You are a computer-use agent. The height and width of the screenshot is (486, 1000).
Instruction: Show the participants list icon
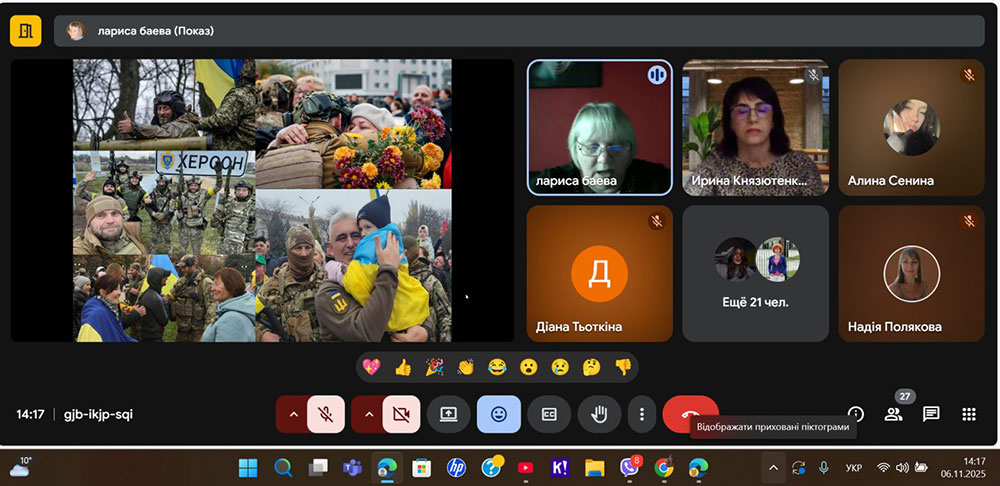[x=893, y=414]
